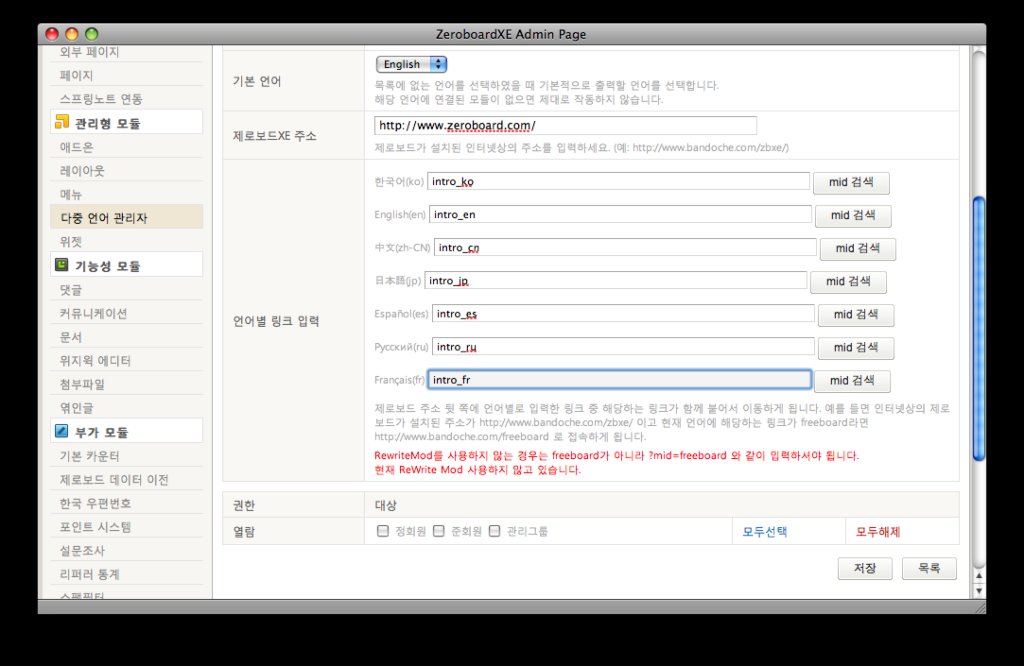Image resolution: width=1024 pixels, height=666 pixels.
Task: Click the 저장 save button
Action: [x=865, y=568]
